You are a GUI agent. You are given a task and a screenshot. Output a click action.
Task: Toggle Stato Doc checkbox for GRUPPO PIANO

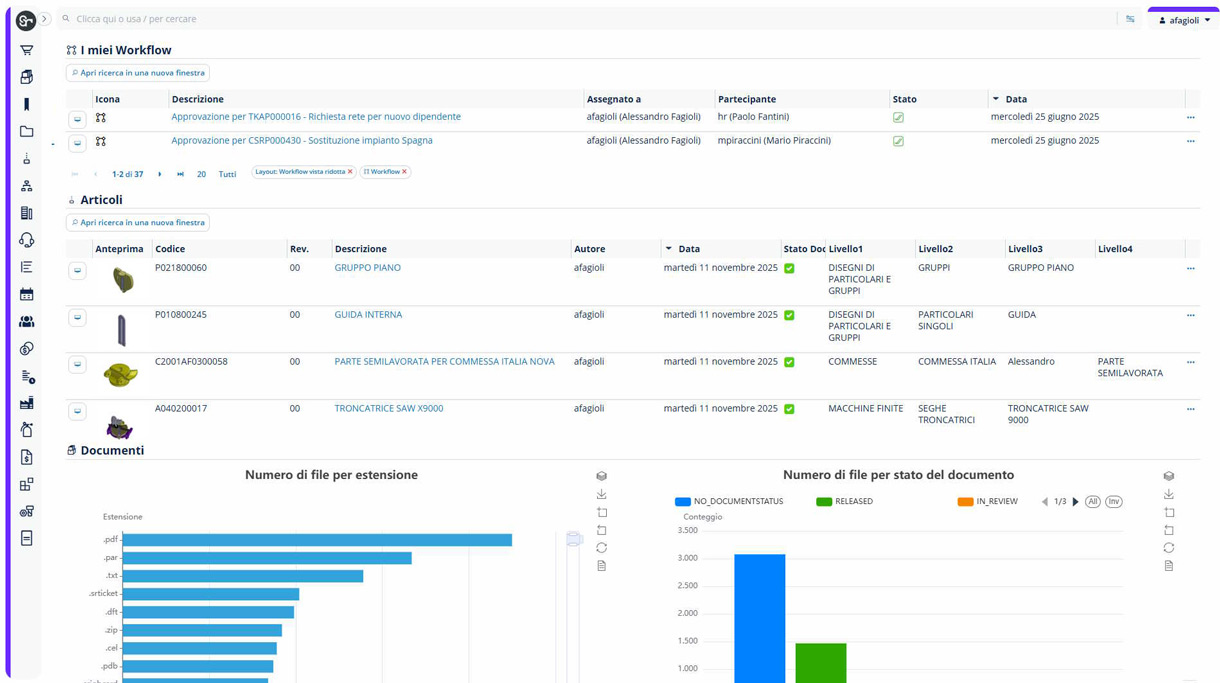(789, 268)
